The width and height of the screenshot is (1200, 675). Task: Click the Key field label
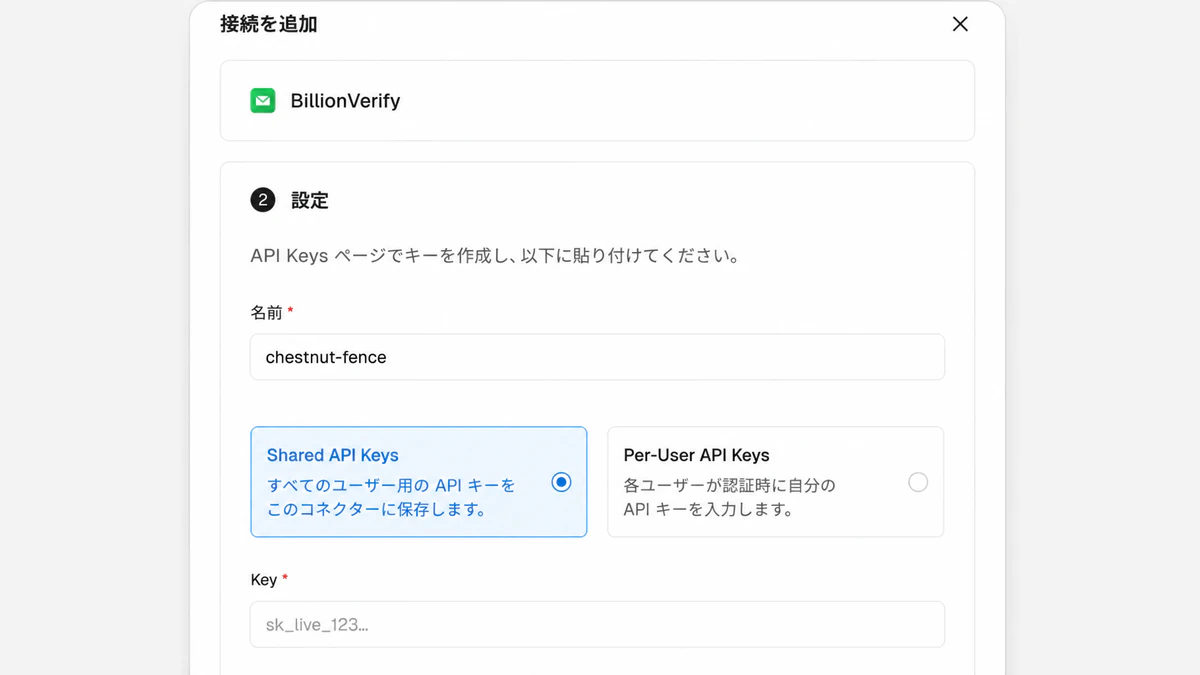click(264, 580)
